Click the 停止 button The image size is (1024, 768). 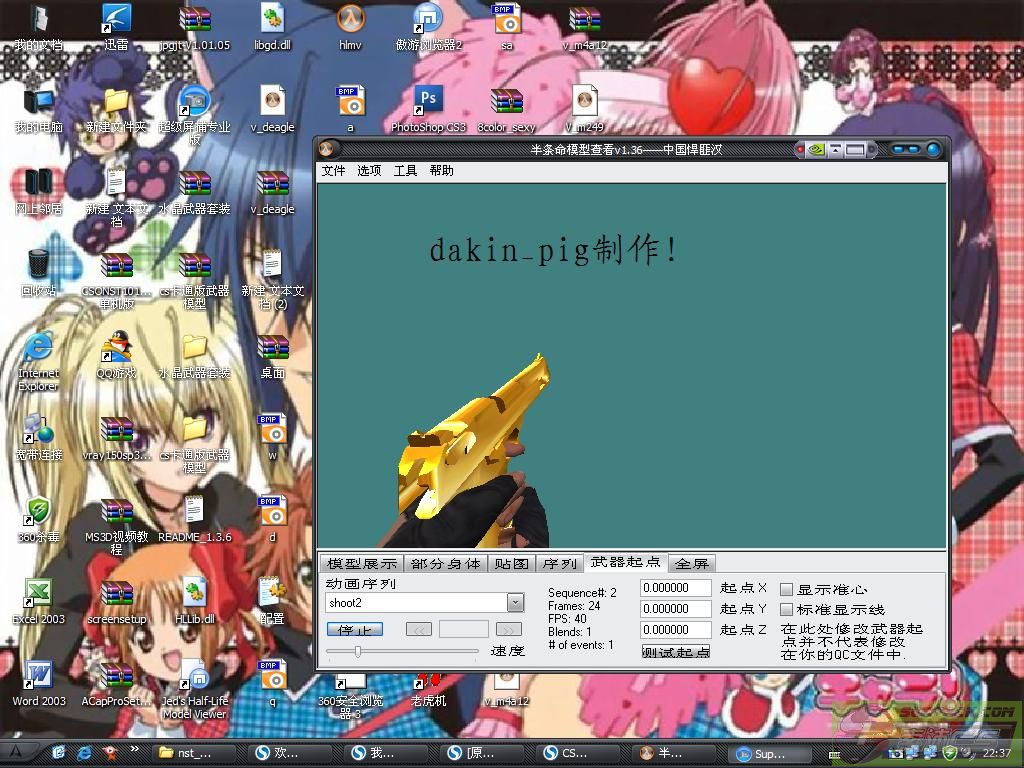[x=355, y=630]
